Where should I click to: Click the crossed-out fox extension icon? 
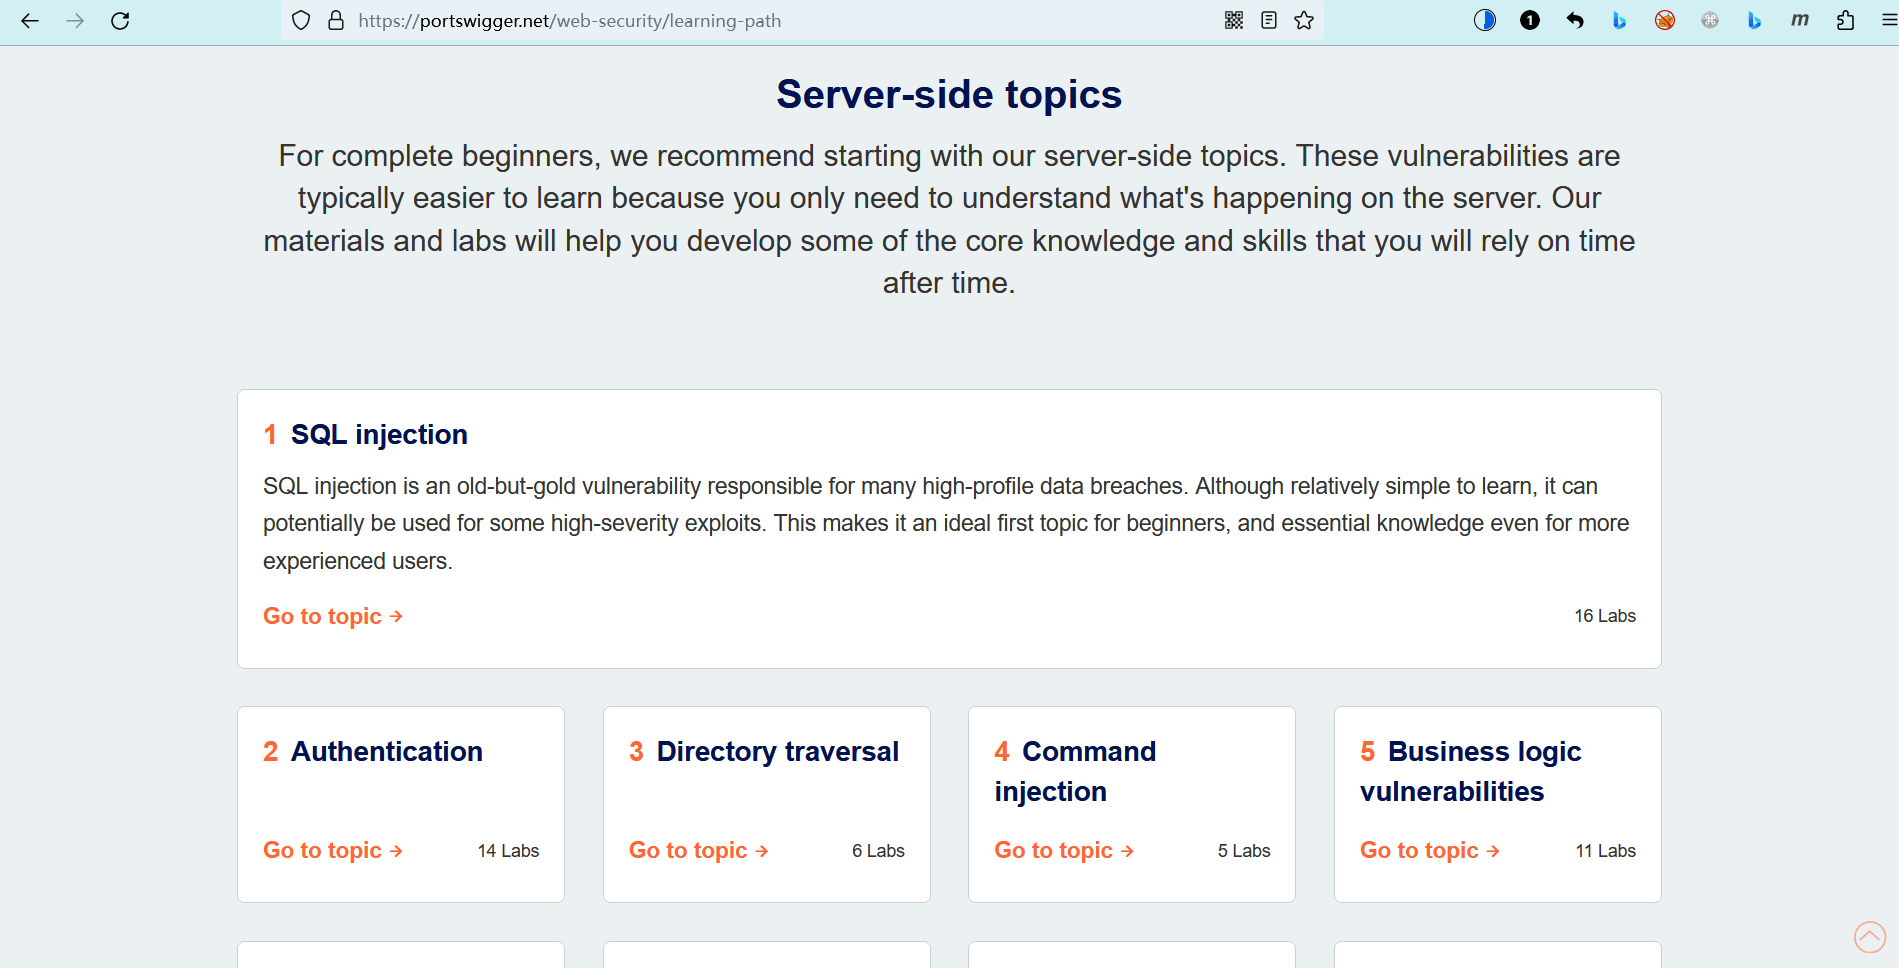[1665, 20]
